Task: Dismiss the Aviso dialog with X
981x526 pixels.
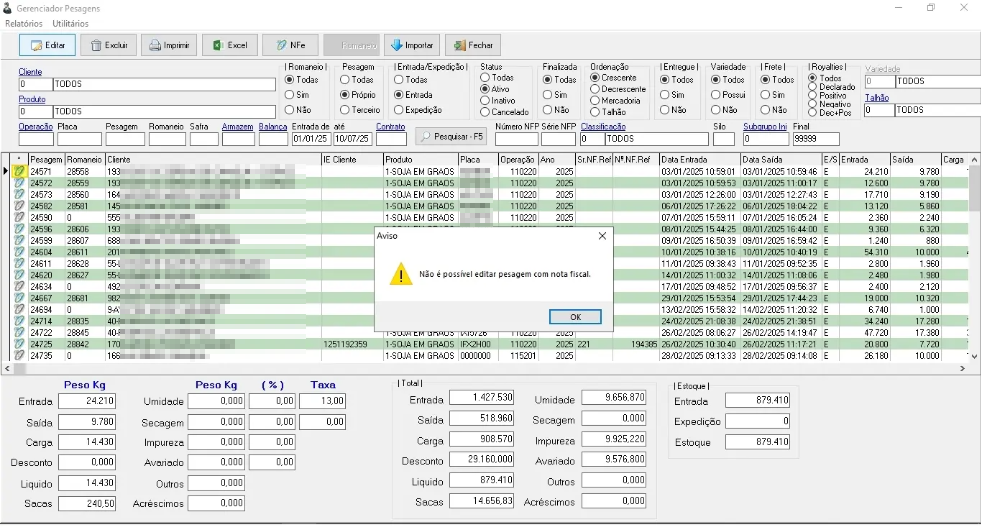Action: point(602,236)
